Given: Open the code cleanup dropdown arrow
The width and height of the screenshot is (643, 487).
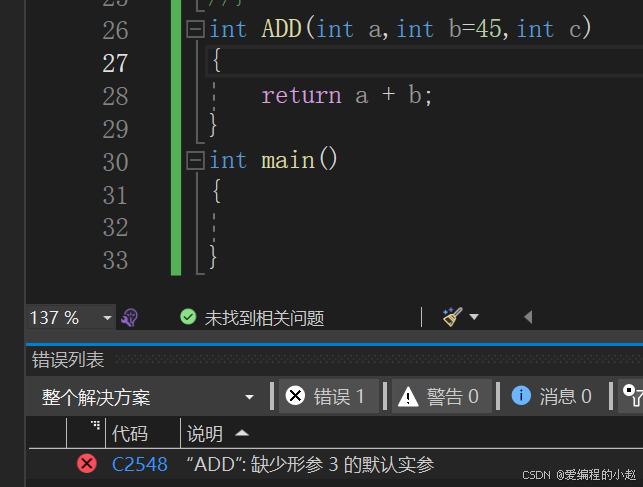Looking at the screenshot, I should [x=474, y=317].
